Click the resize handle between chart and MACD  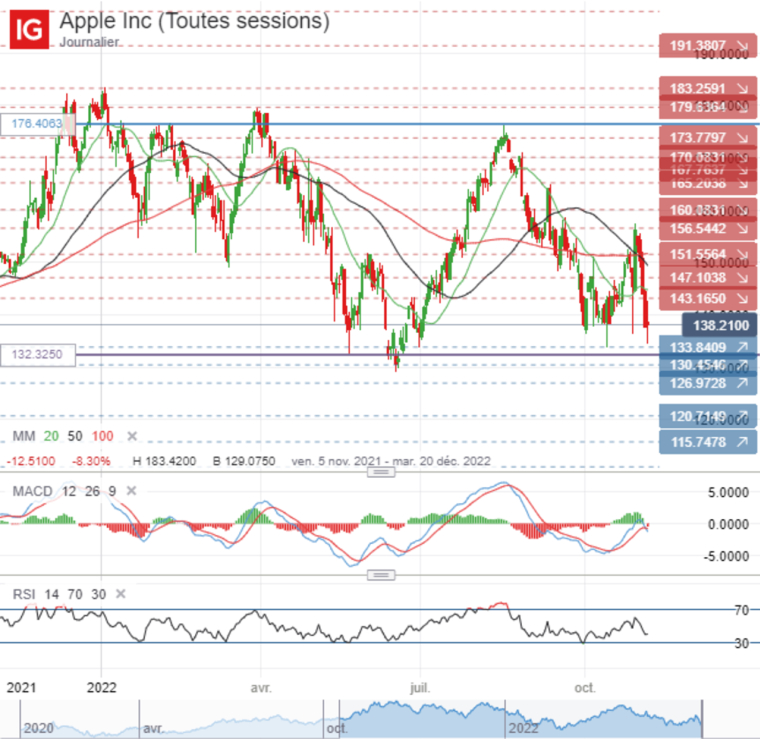click(x=381, y=472)
